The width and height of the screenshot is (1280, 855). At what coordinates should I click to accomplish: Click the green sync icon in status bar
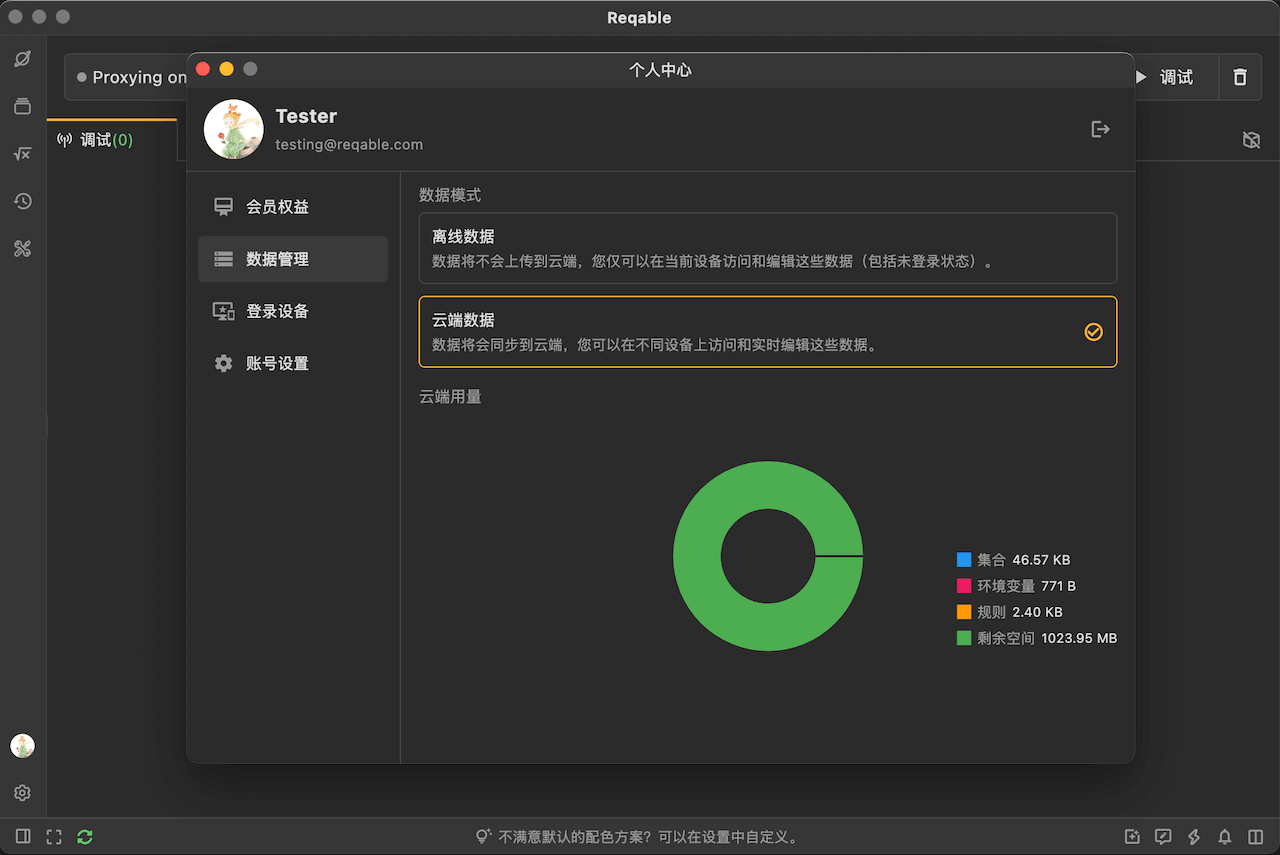(x=85, y=837)
